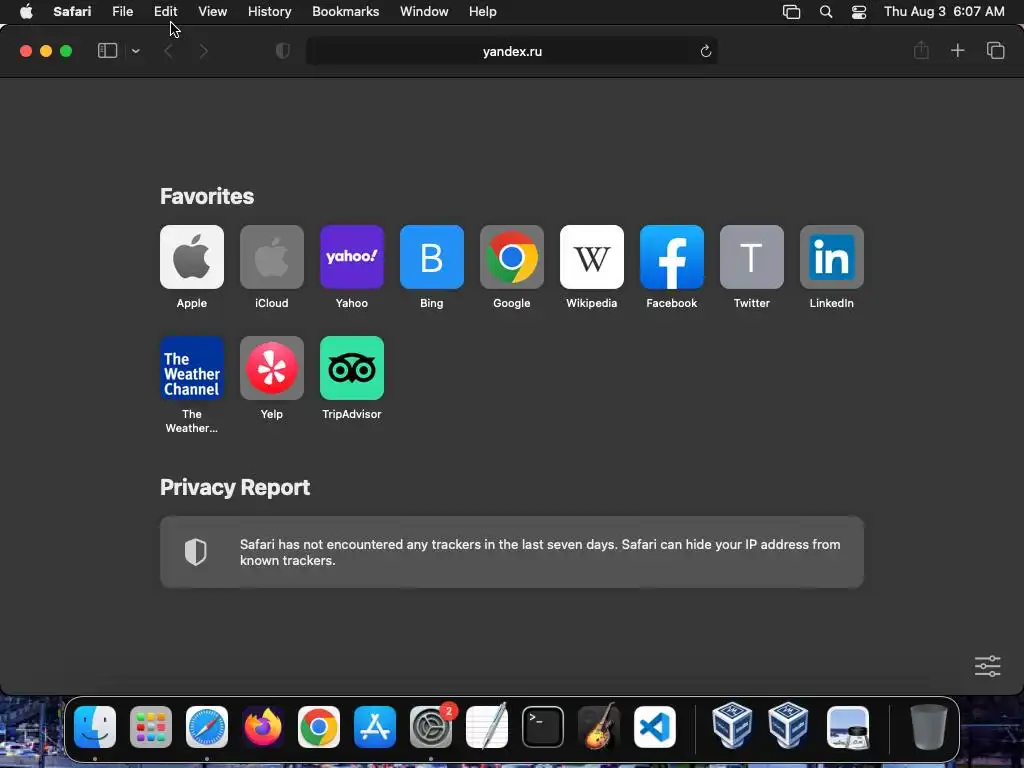Open the first VirtualBox Dock icon
1024x768 pixels.
[732, 726]
